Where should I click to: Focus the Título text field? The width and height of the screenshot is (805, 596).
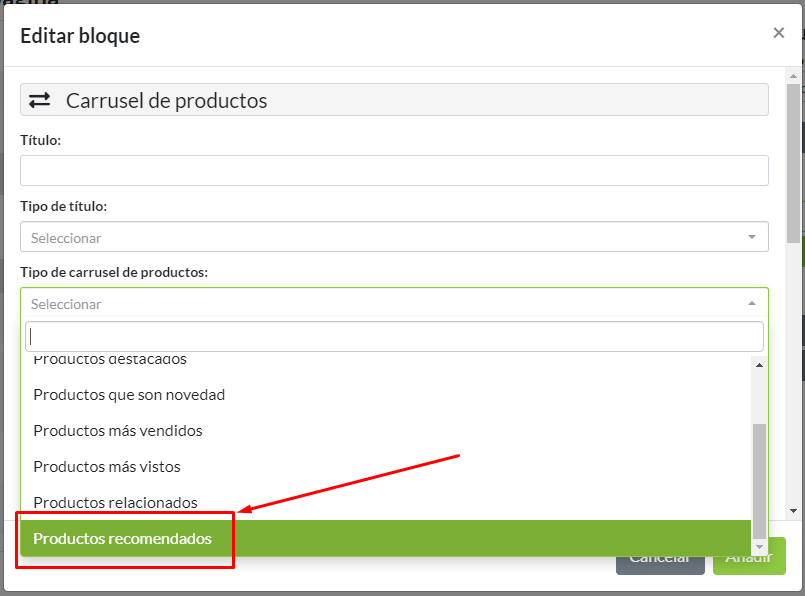394,170
